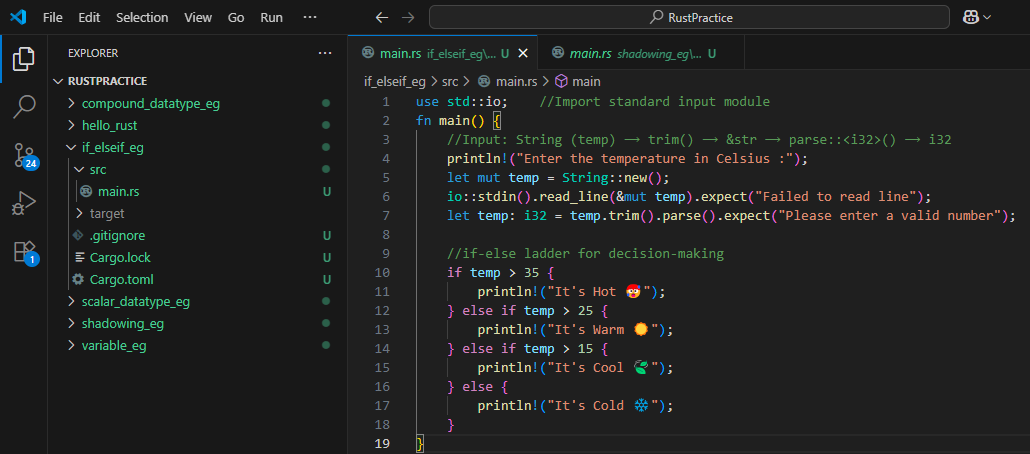Click line number 19 in the gutter
1030x454 pixels.
coord(382,443)
